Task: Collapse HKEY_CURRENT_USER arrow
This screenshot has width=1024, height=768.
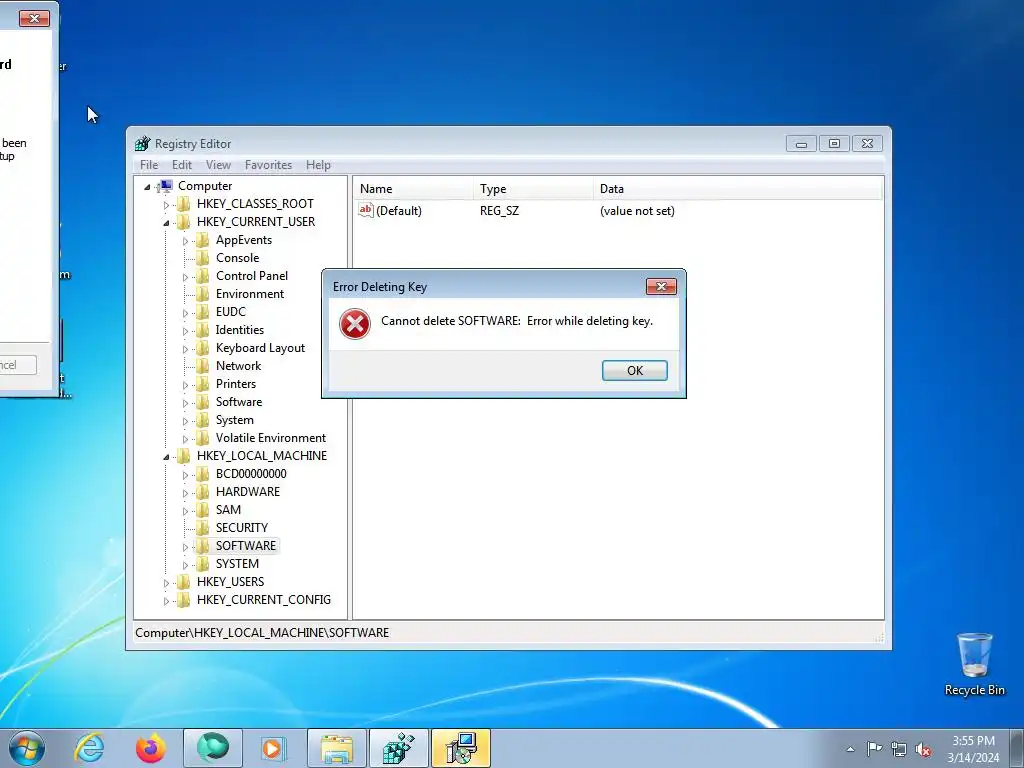Action: [166, 223]
